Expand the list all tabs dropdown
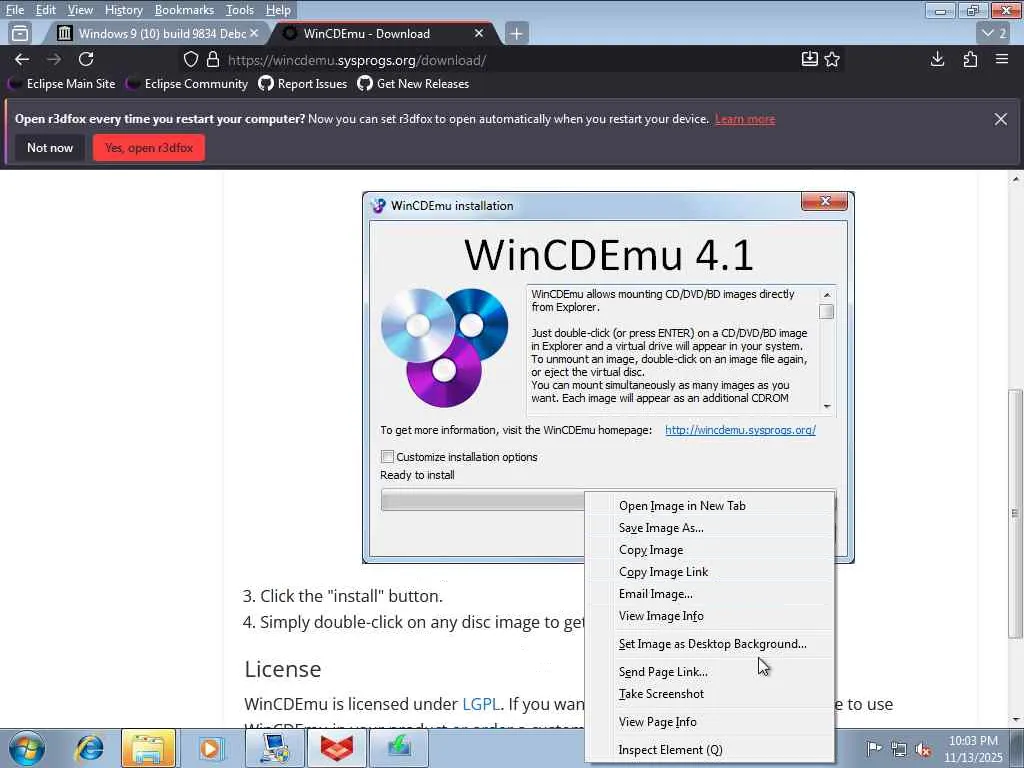Screen dimensions: 1024x768 coord(995,33)
